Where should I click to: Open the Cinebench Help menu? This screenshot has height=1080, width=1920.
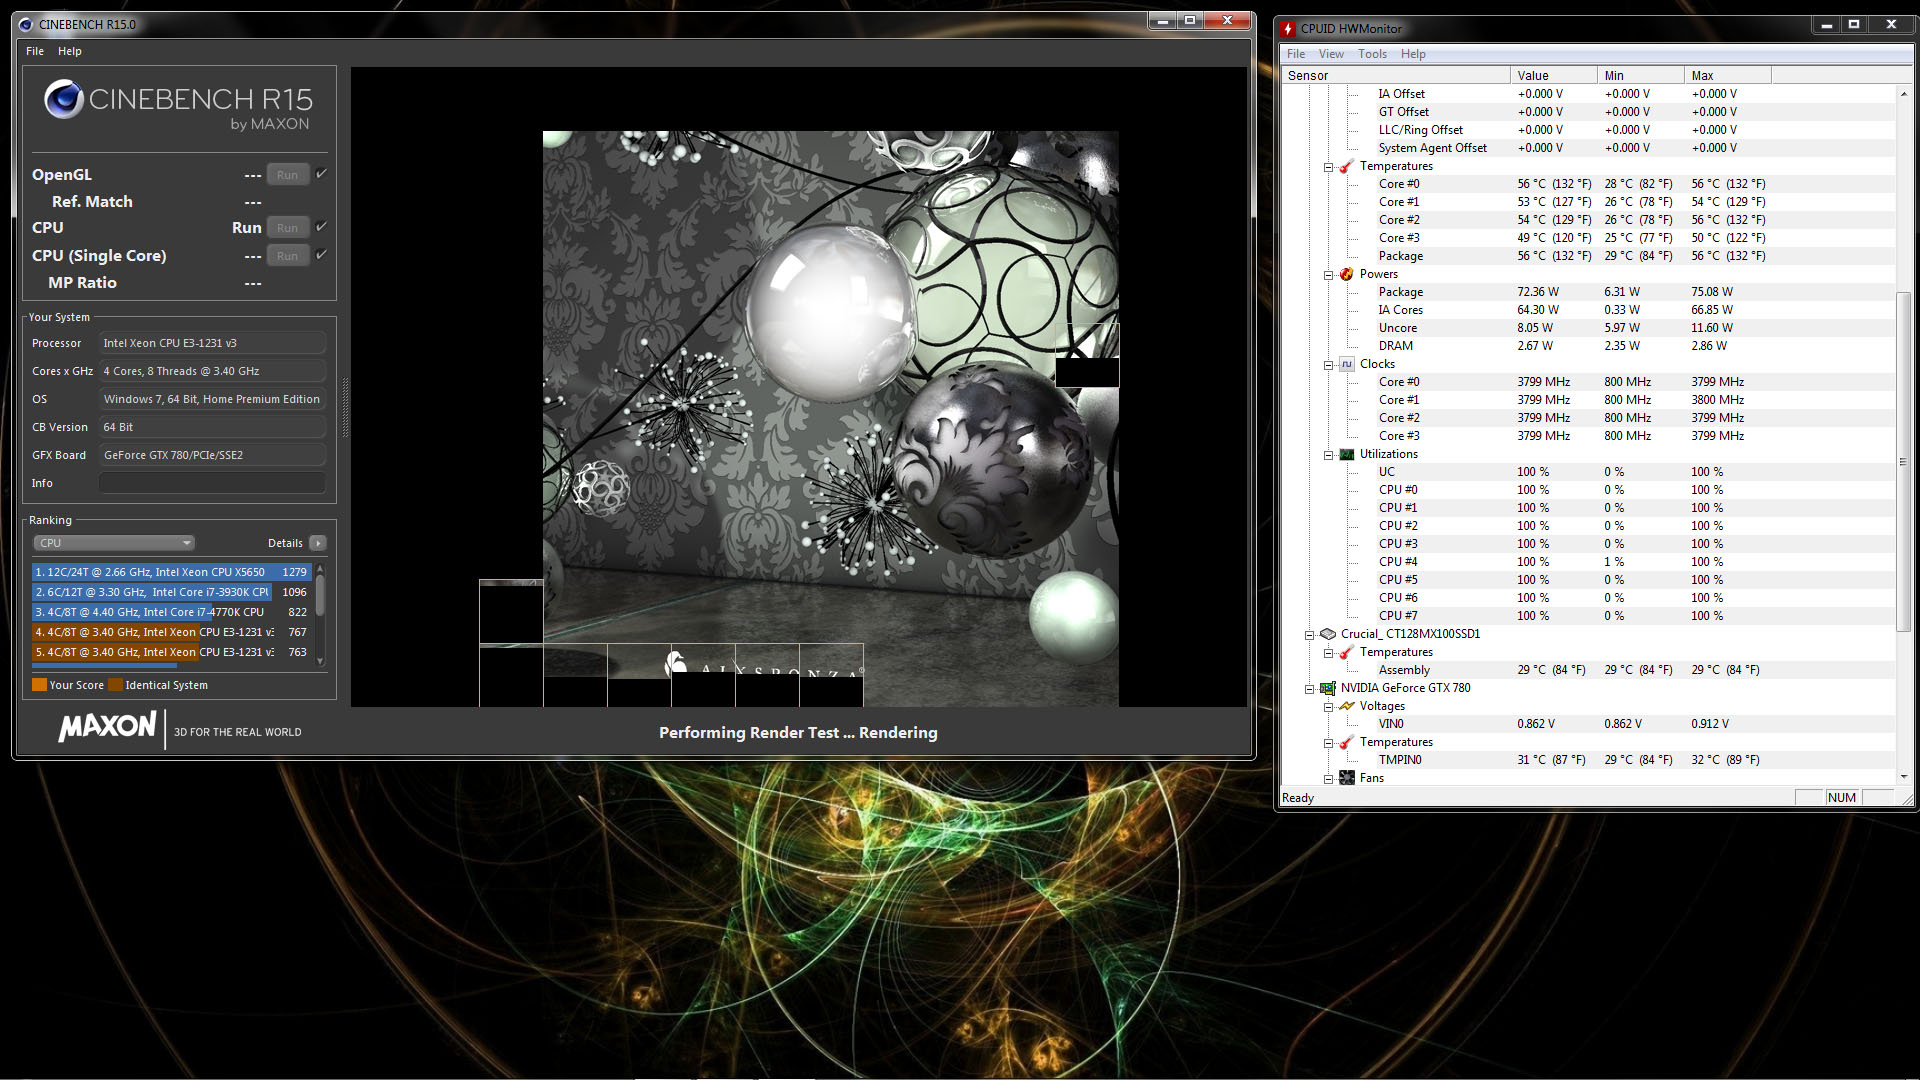[x=69, y=51]
